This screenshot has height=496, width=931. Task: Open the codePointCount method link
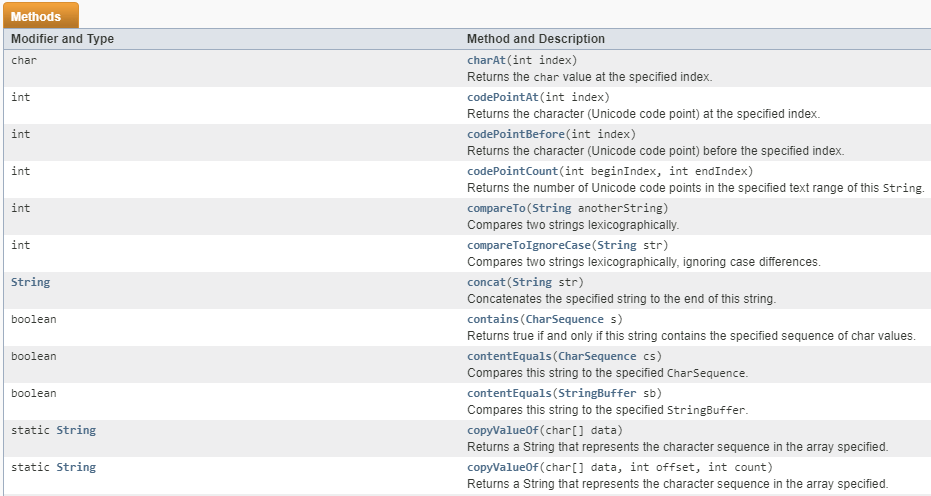(x=512, y=171)
